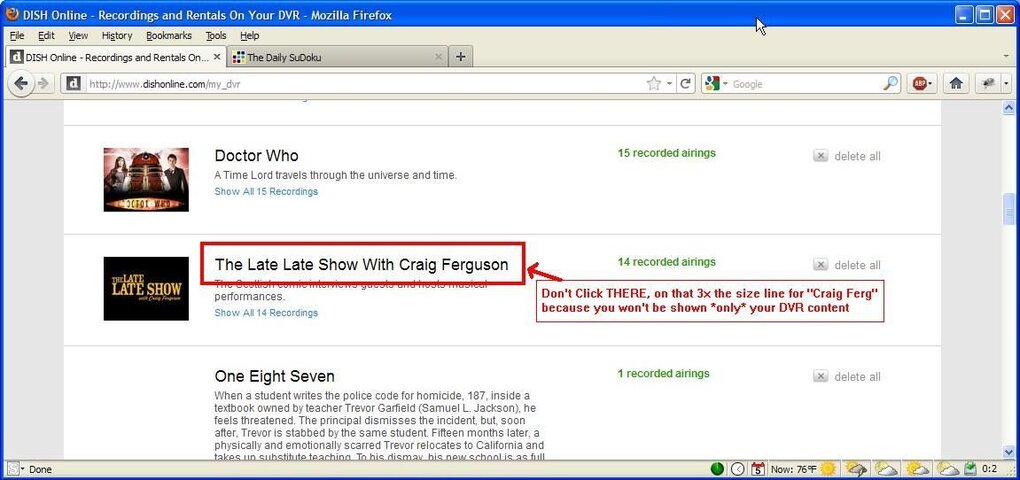Open the list all tabs dropdown arrow
Image resolution: width=1020 pixels, height=480 pixels.
[x=1006, y=57]
